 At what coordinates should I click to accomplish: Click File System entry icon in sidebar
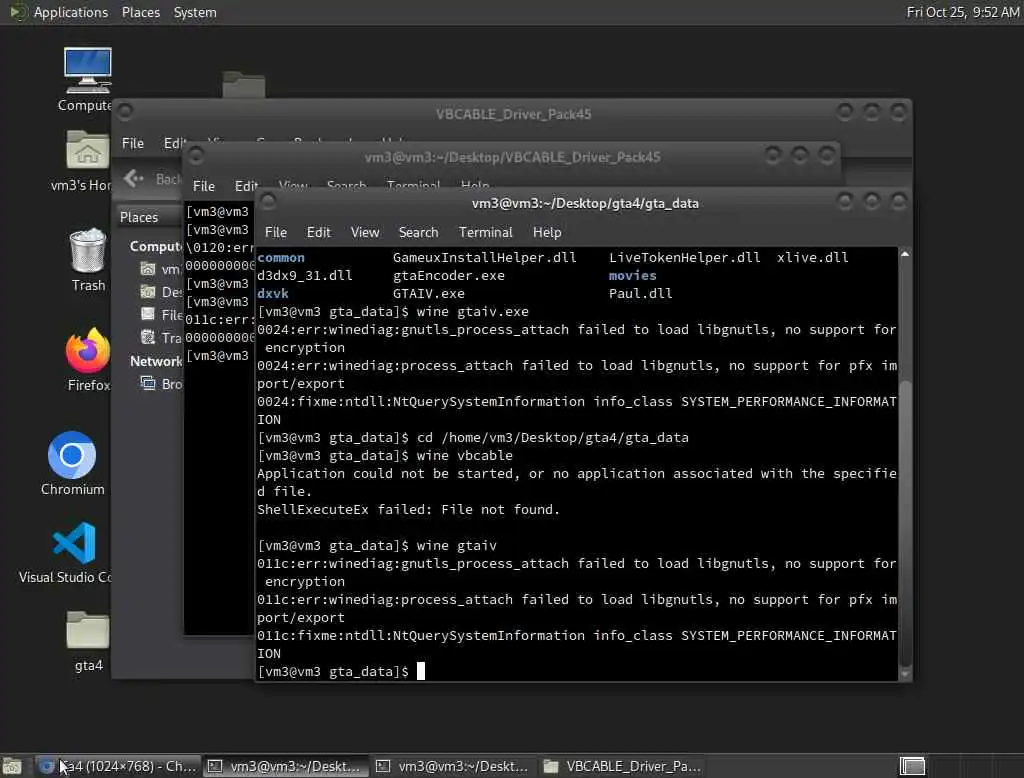pyautogui.click(x=148, y=314)
